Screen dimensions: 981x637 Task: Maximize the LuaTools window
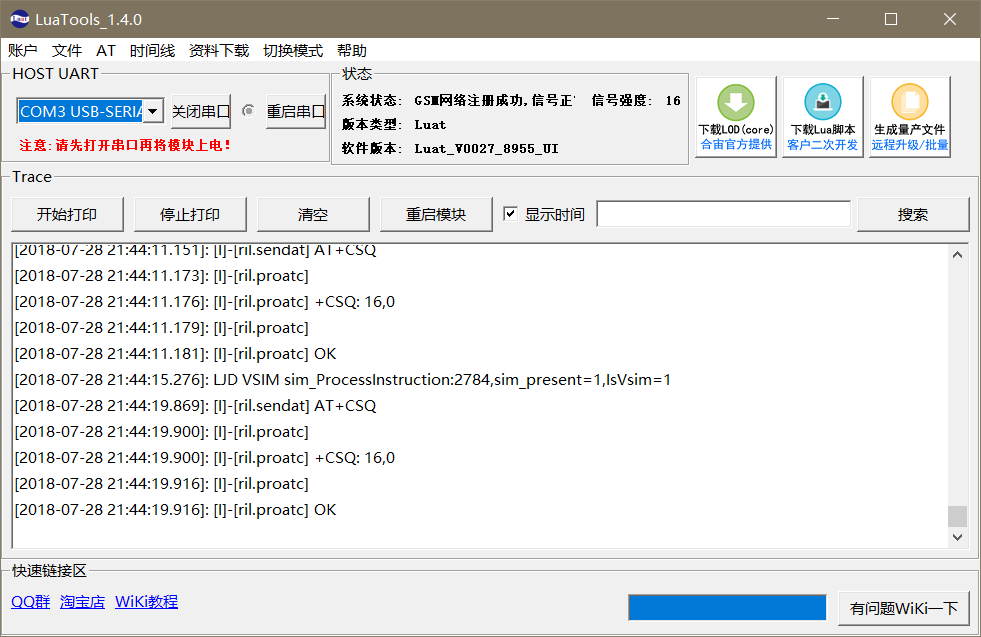(x=891, y=19)
